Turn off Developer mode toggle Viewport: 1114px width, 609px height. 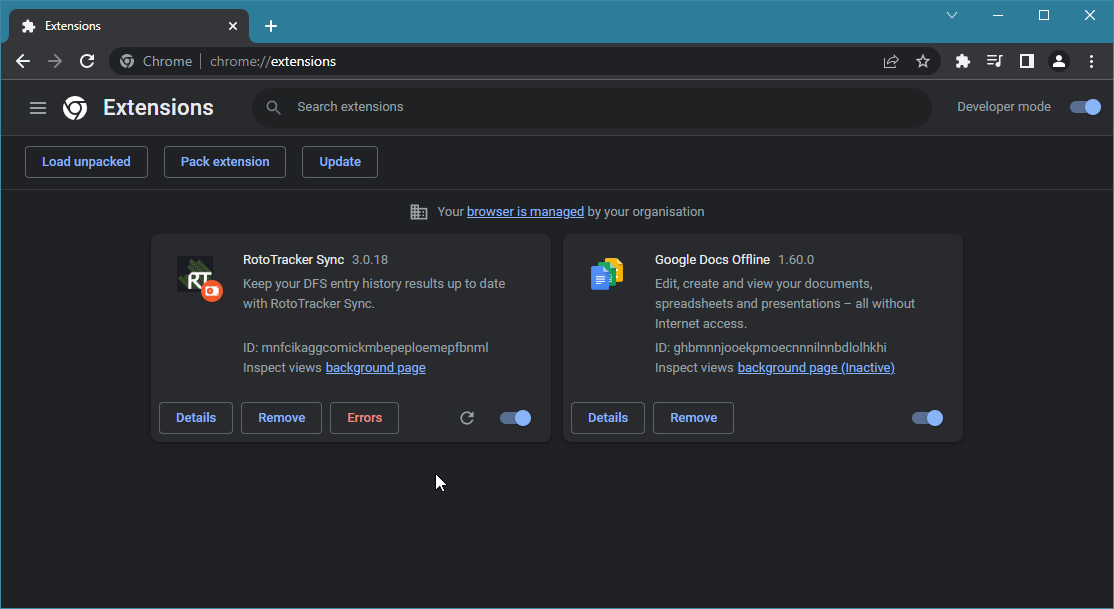click(x=1085, y=107)
